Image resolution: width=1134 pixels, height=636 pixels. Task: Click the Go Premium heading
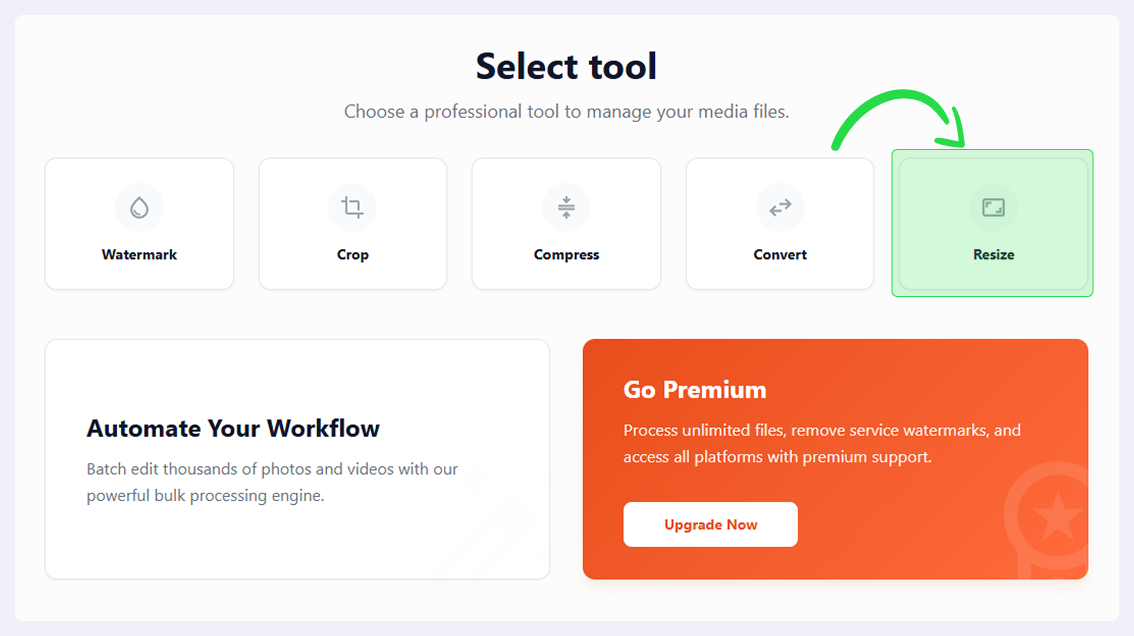click(694, 390)
